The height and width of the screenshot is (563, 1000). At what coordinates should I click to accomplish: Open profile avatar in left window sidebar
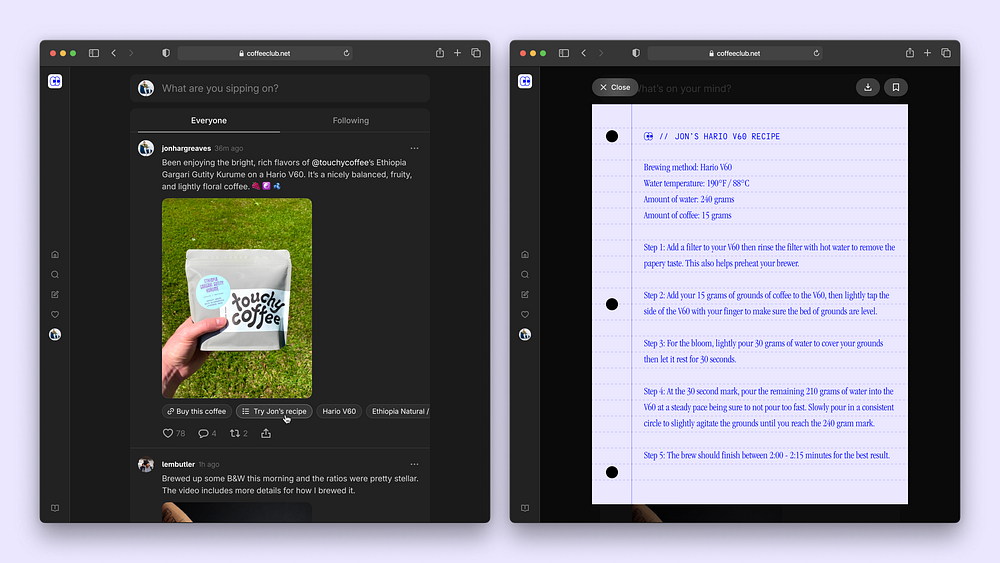(x=55, y=334)
